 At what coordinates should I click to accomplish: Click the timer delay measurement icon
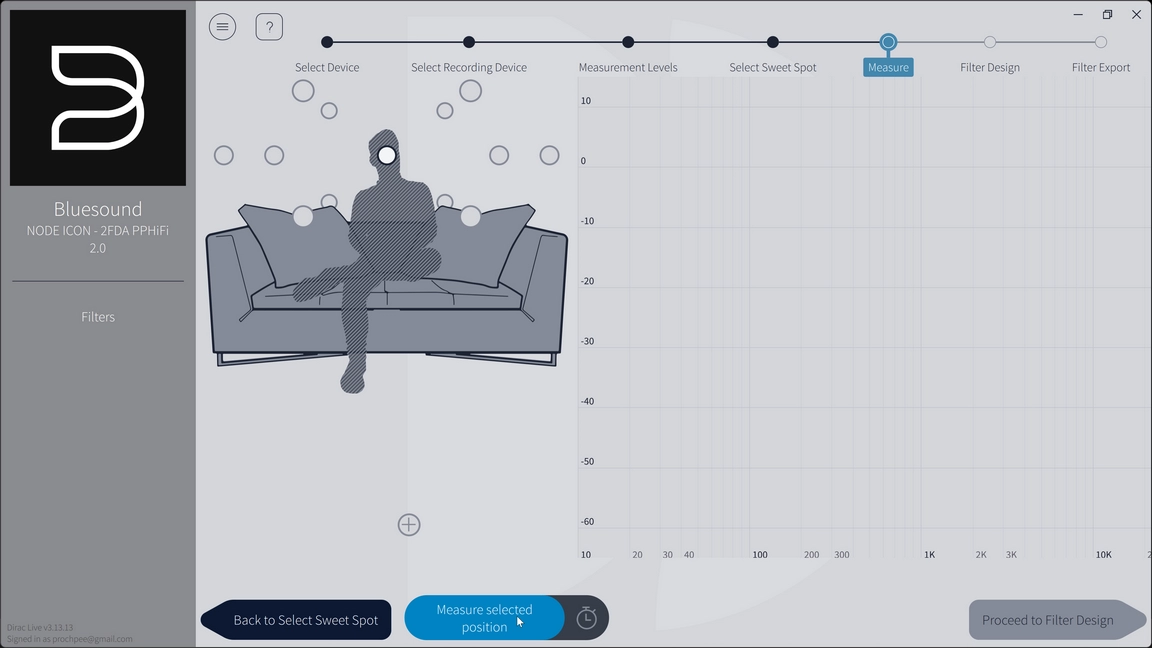(587, 619)
